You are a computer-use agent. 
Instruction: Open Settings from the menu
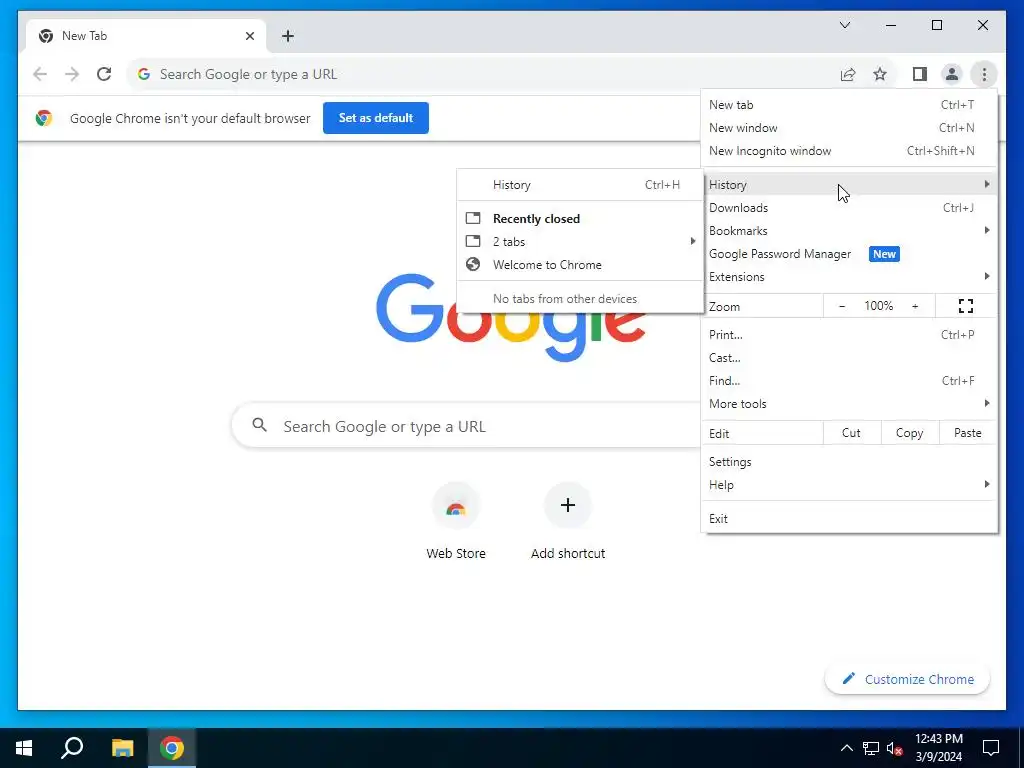(x=849, y=462)
